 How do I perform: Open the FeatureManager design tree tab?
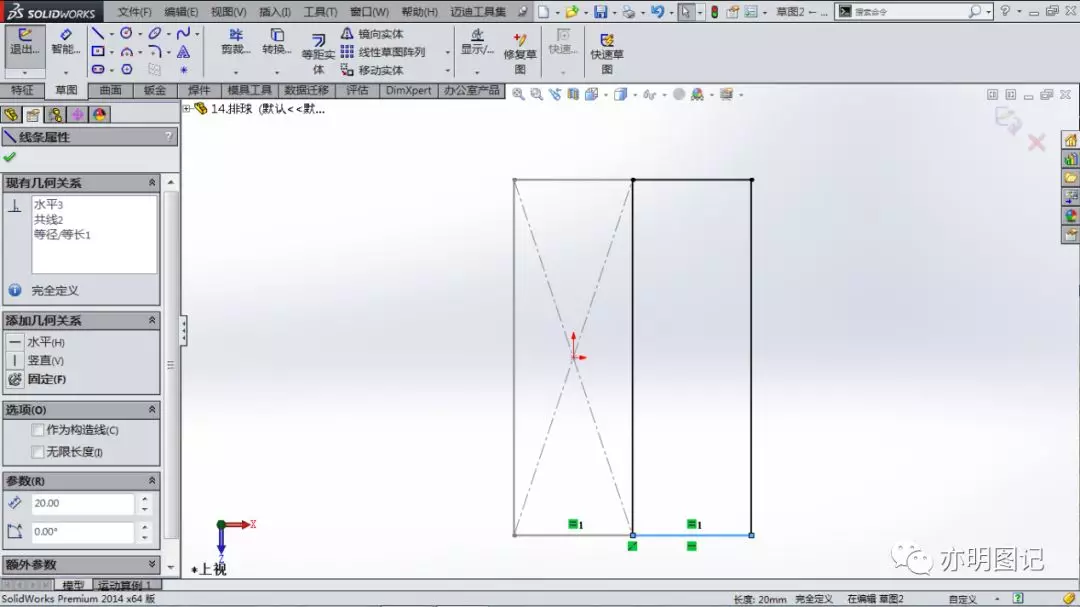click(11, 114)
